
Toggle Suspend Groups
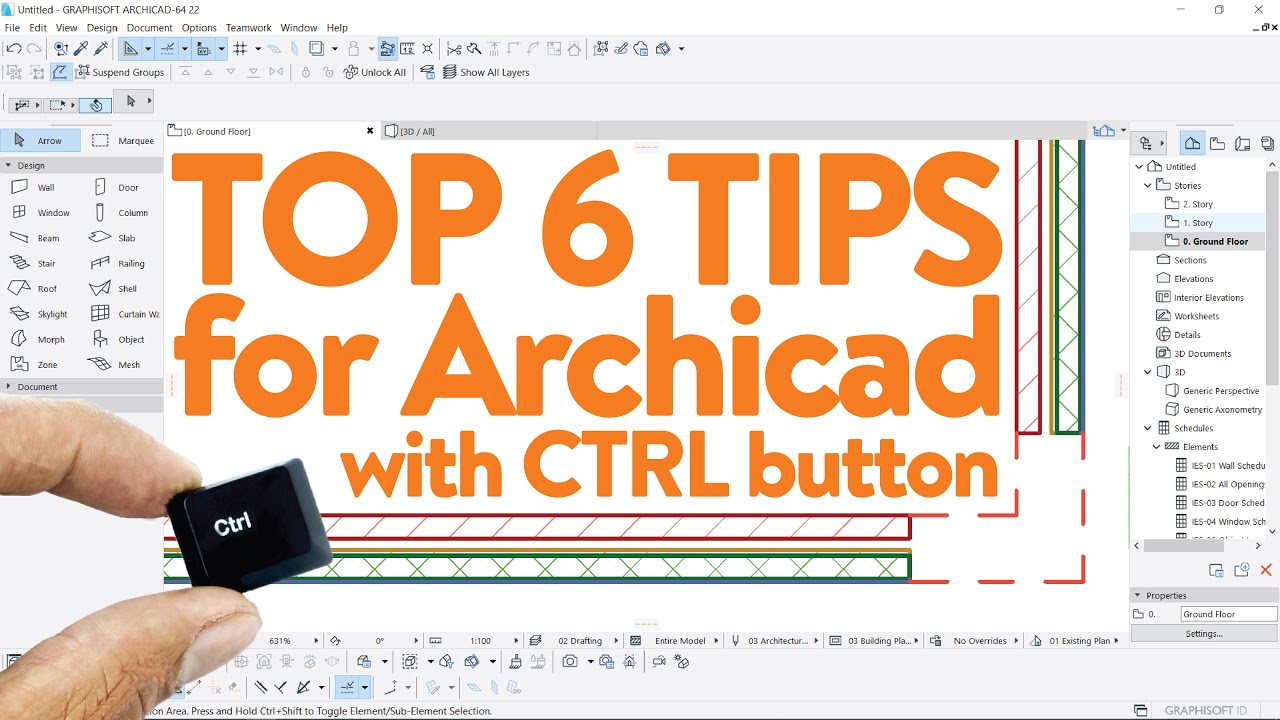(x=119, y=72)
